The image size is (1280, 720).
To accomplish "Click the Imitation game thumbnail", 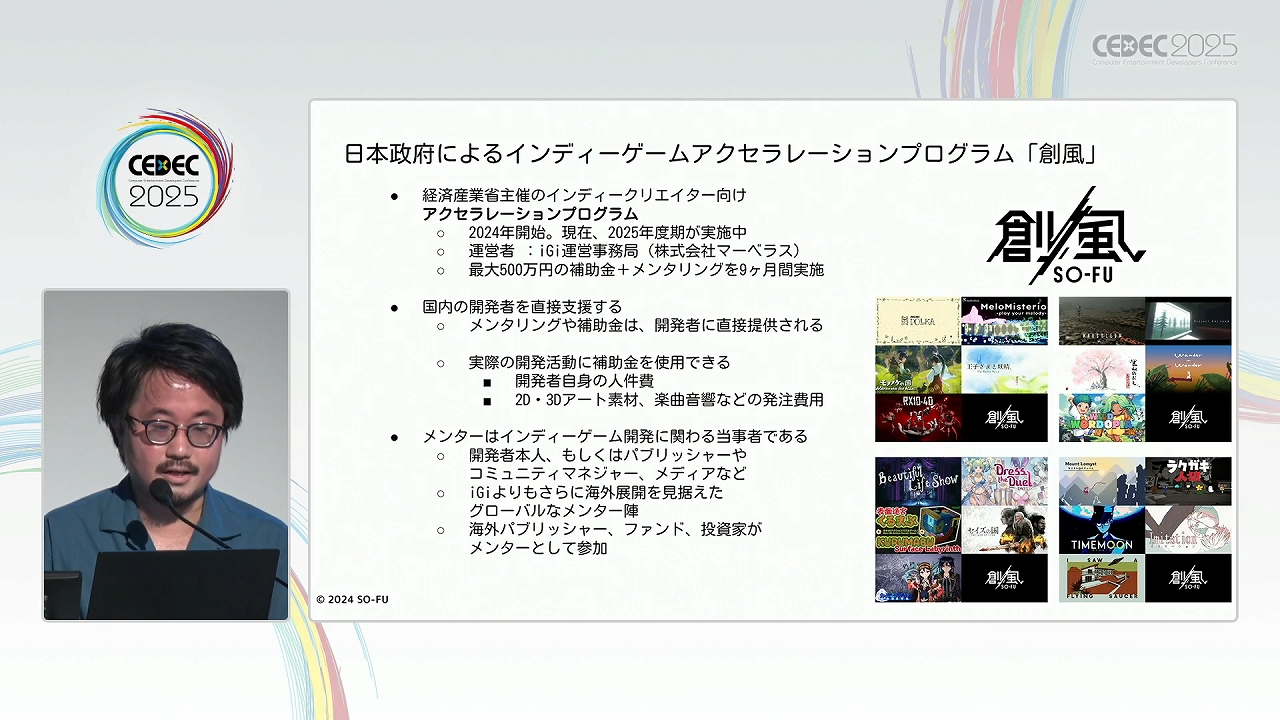I will [x=1188, y=530].
